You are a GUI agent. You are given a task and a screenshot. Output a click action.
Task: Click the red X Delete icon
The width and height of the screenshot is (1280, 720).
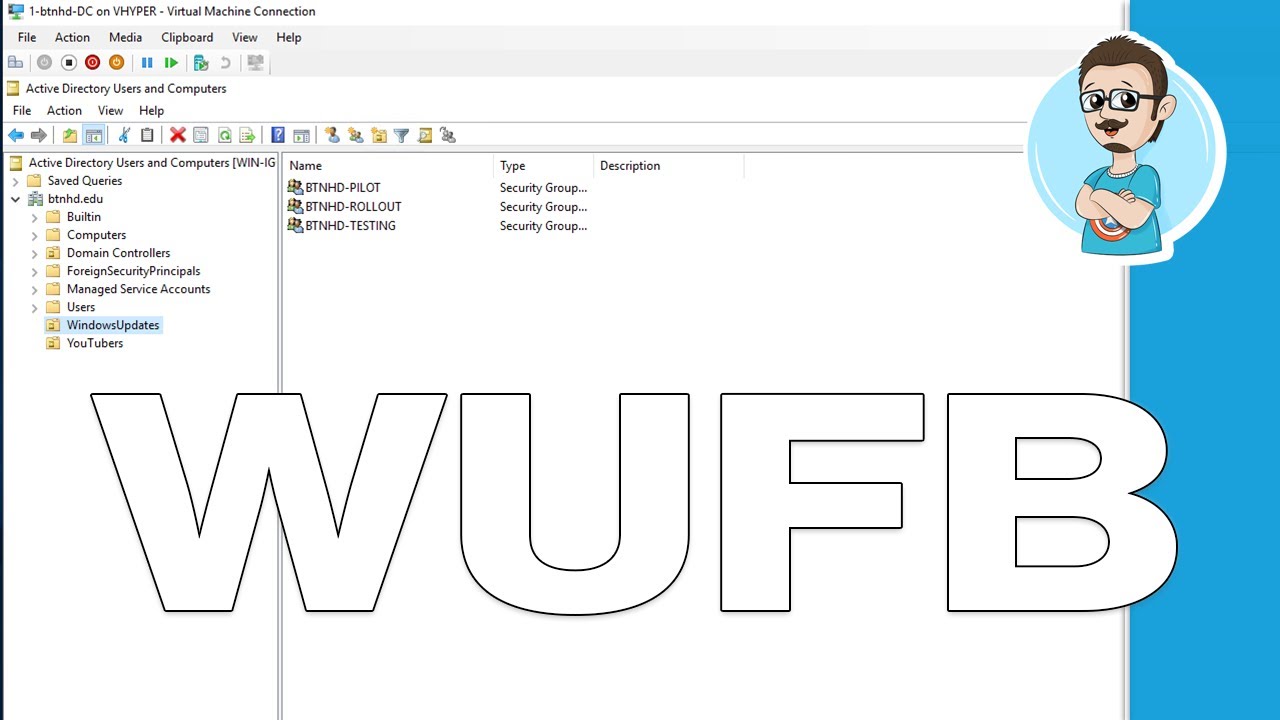[178, 135]
